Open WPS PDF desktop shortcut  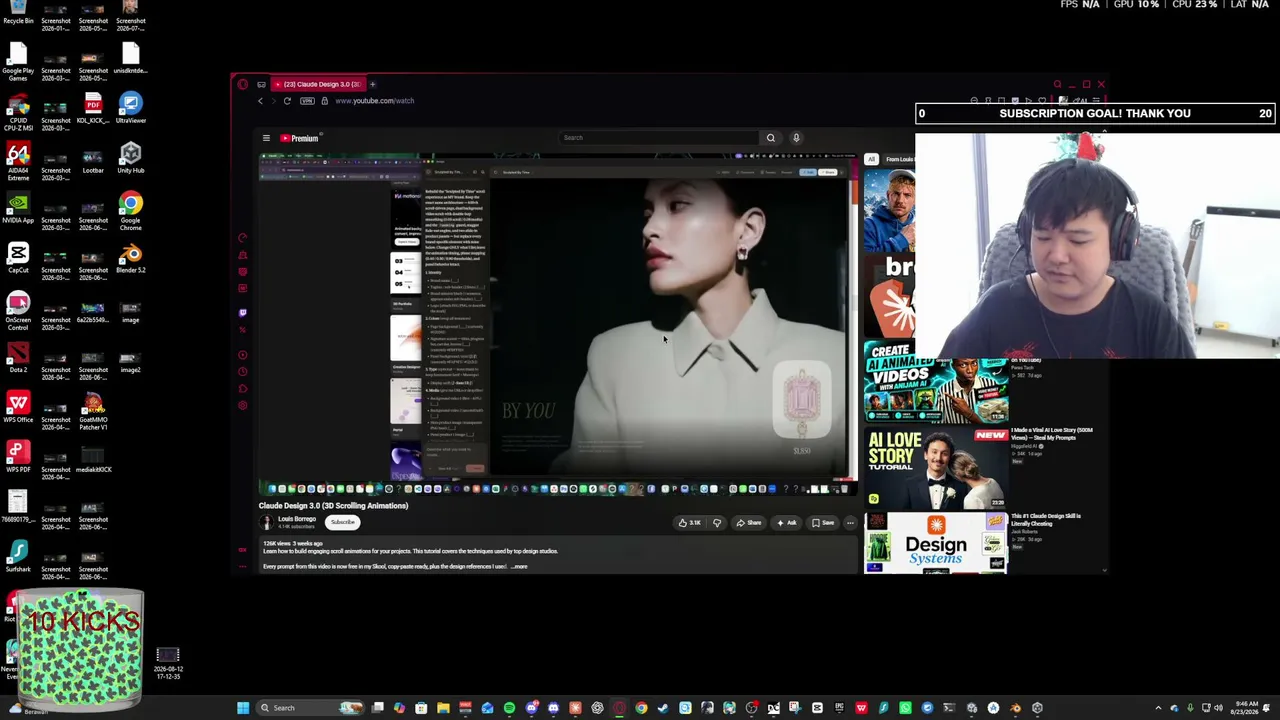click(18, 457)
